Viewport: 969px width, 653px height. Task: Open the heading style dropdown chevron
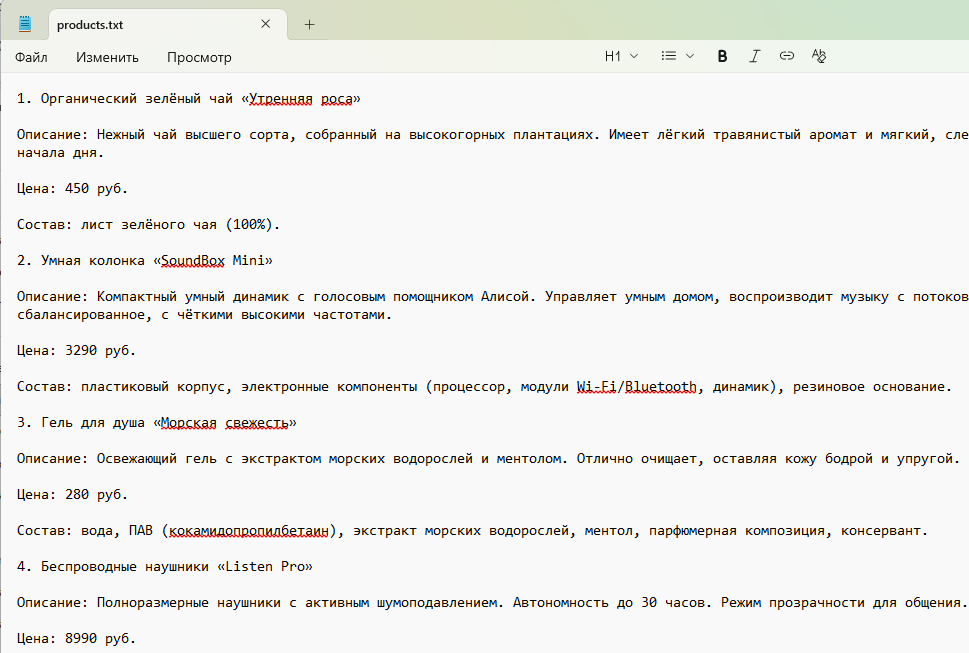pos(634,56)
